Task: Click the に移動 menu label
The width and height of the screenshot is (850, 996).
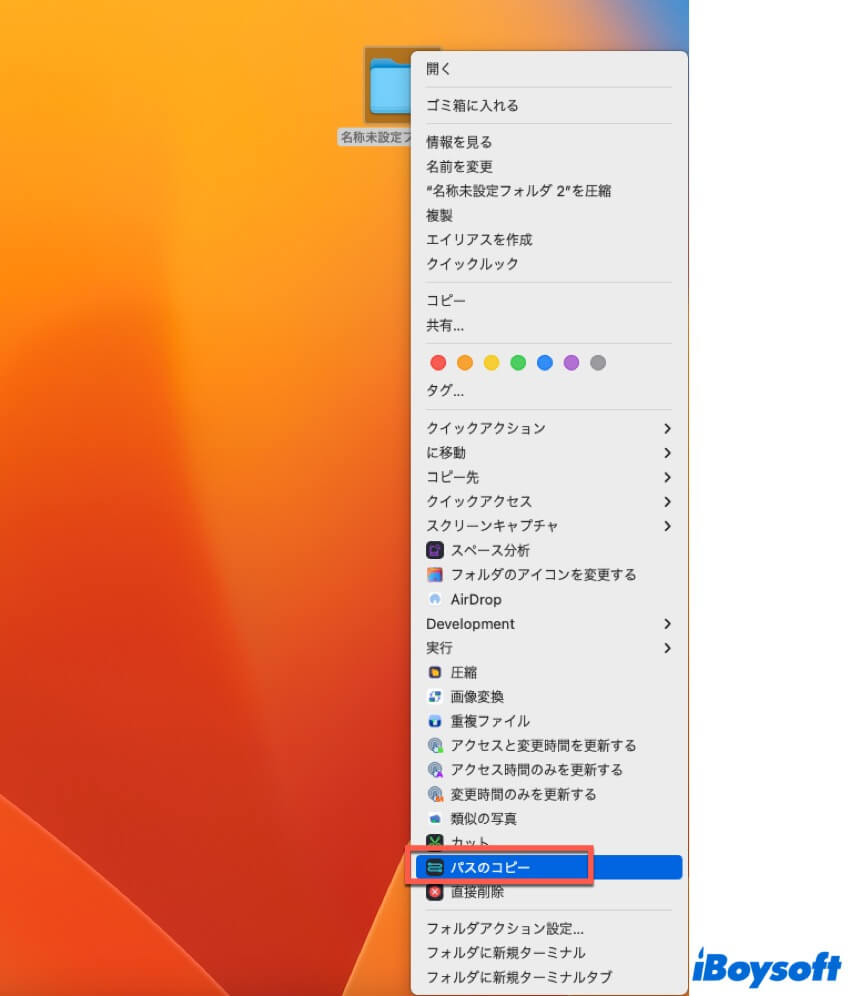Action: point(445,453)
